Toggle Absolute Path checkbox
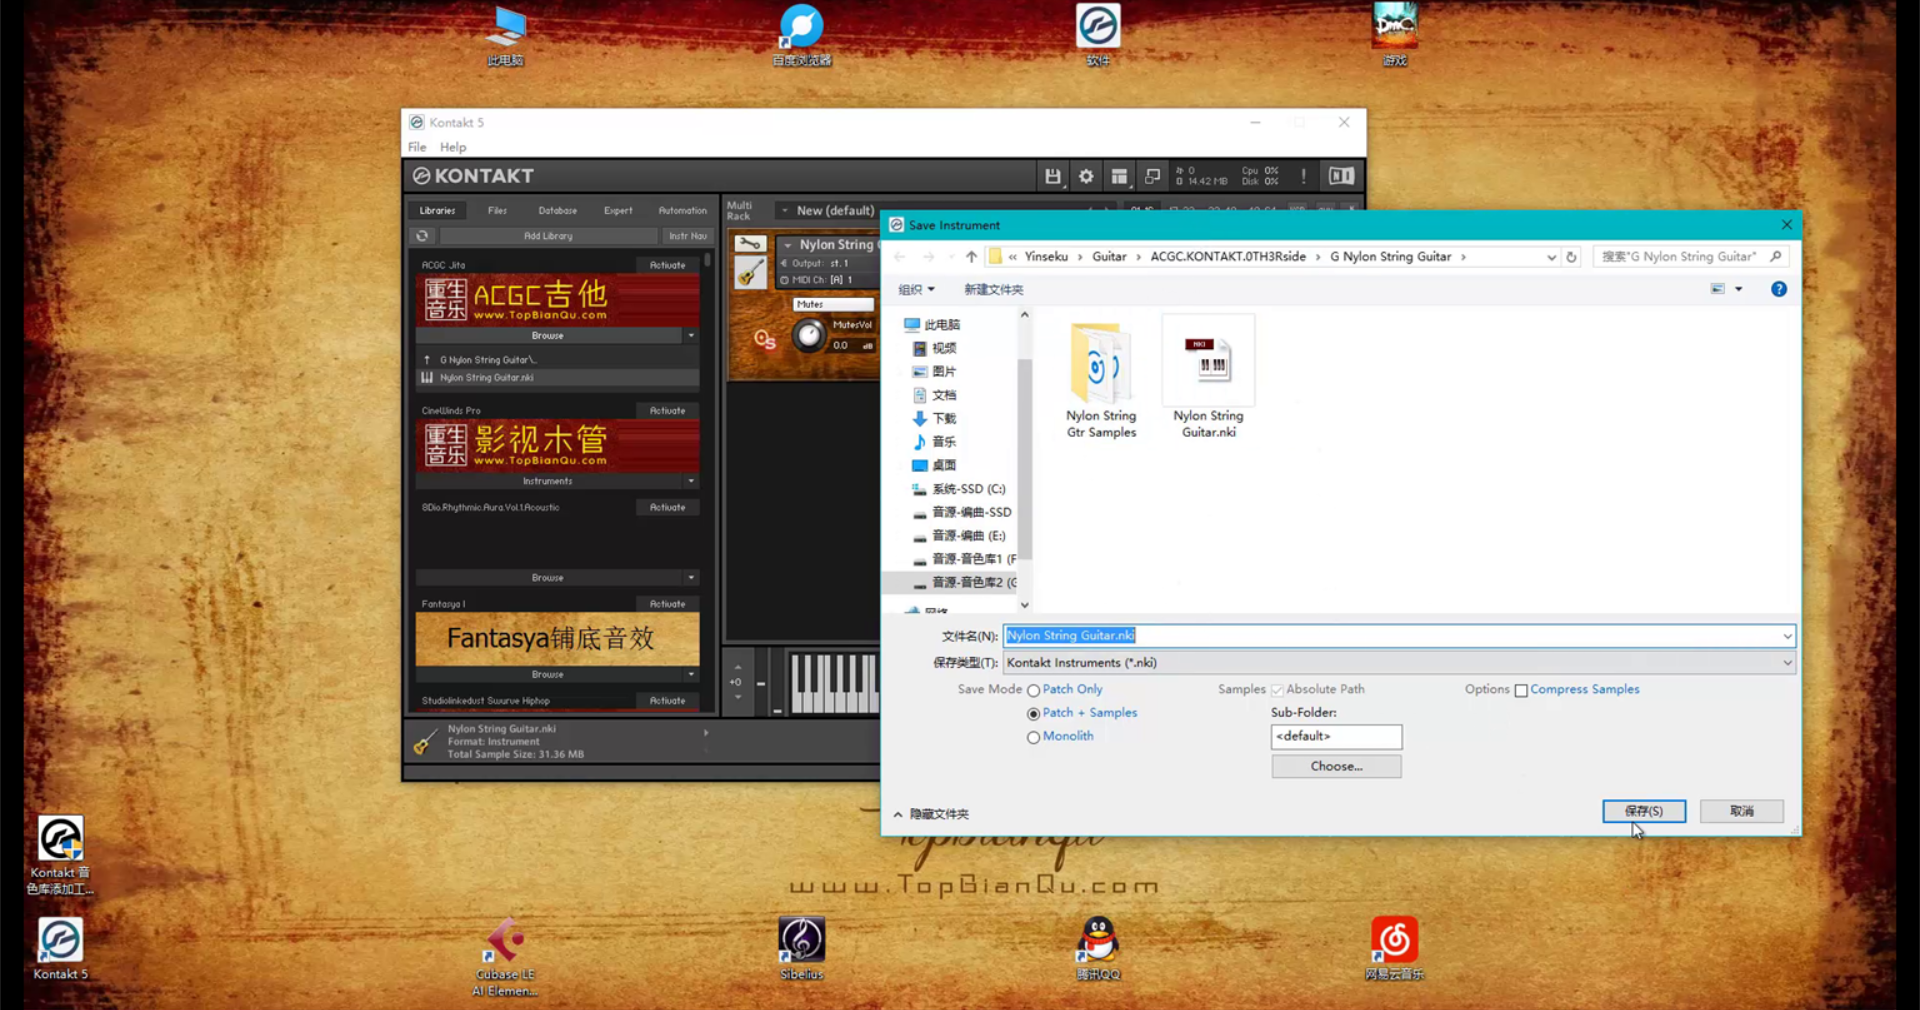The width and height of the screenshot is (1920, 1010). click(1277, 690)
